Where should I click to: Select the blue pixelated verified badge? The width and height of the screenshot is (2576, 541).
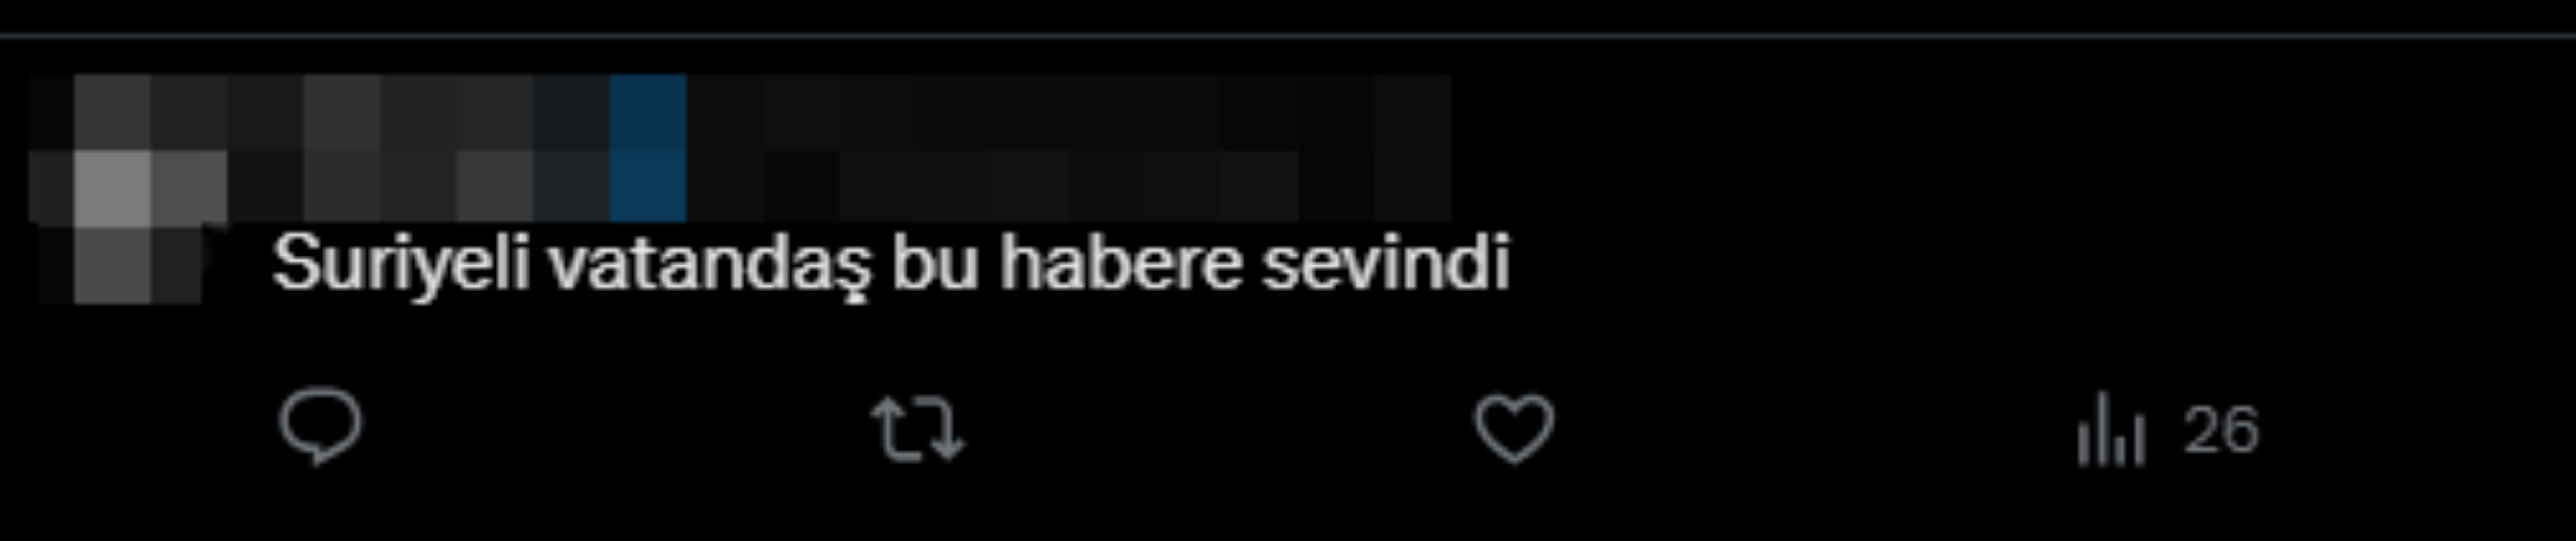click(648, 148)
